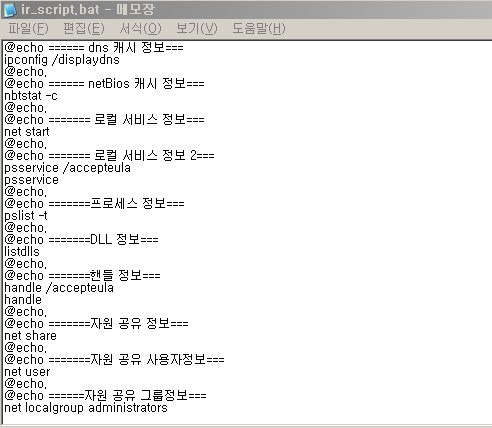Open the 서식(O) menu

pos(140,29)
